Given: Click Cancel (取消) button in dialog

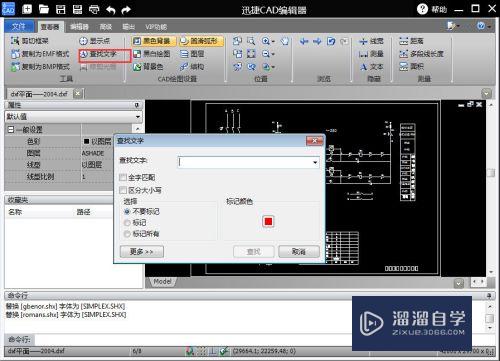Looking at the screenshot, I should pos(299,251).
